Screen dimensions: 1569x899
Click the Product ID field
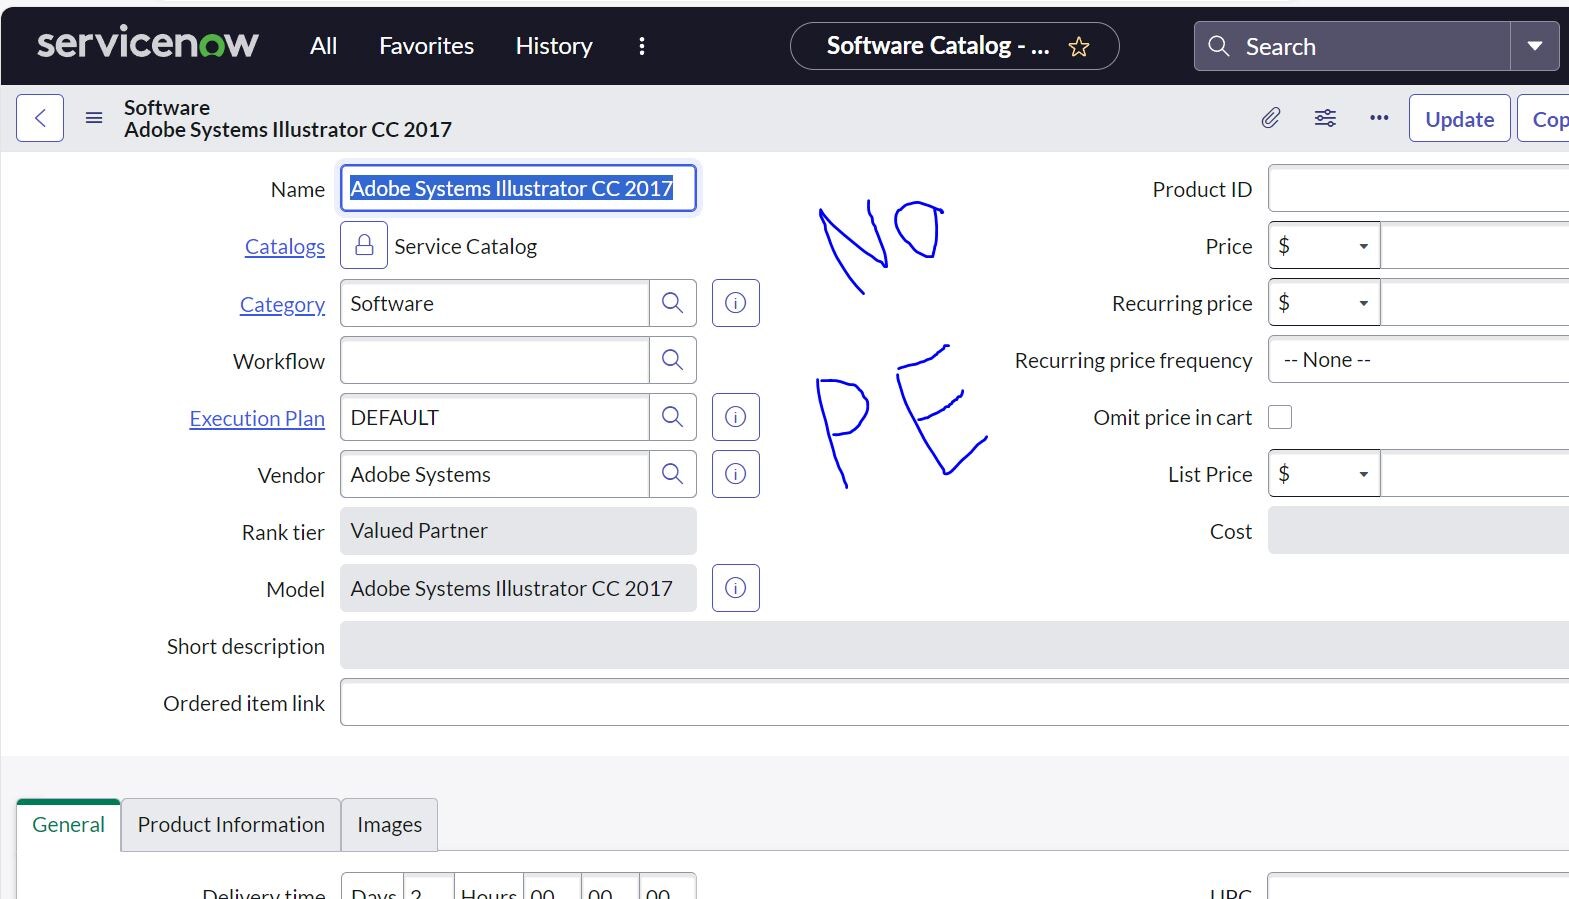tap(1418, 188)
